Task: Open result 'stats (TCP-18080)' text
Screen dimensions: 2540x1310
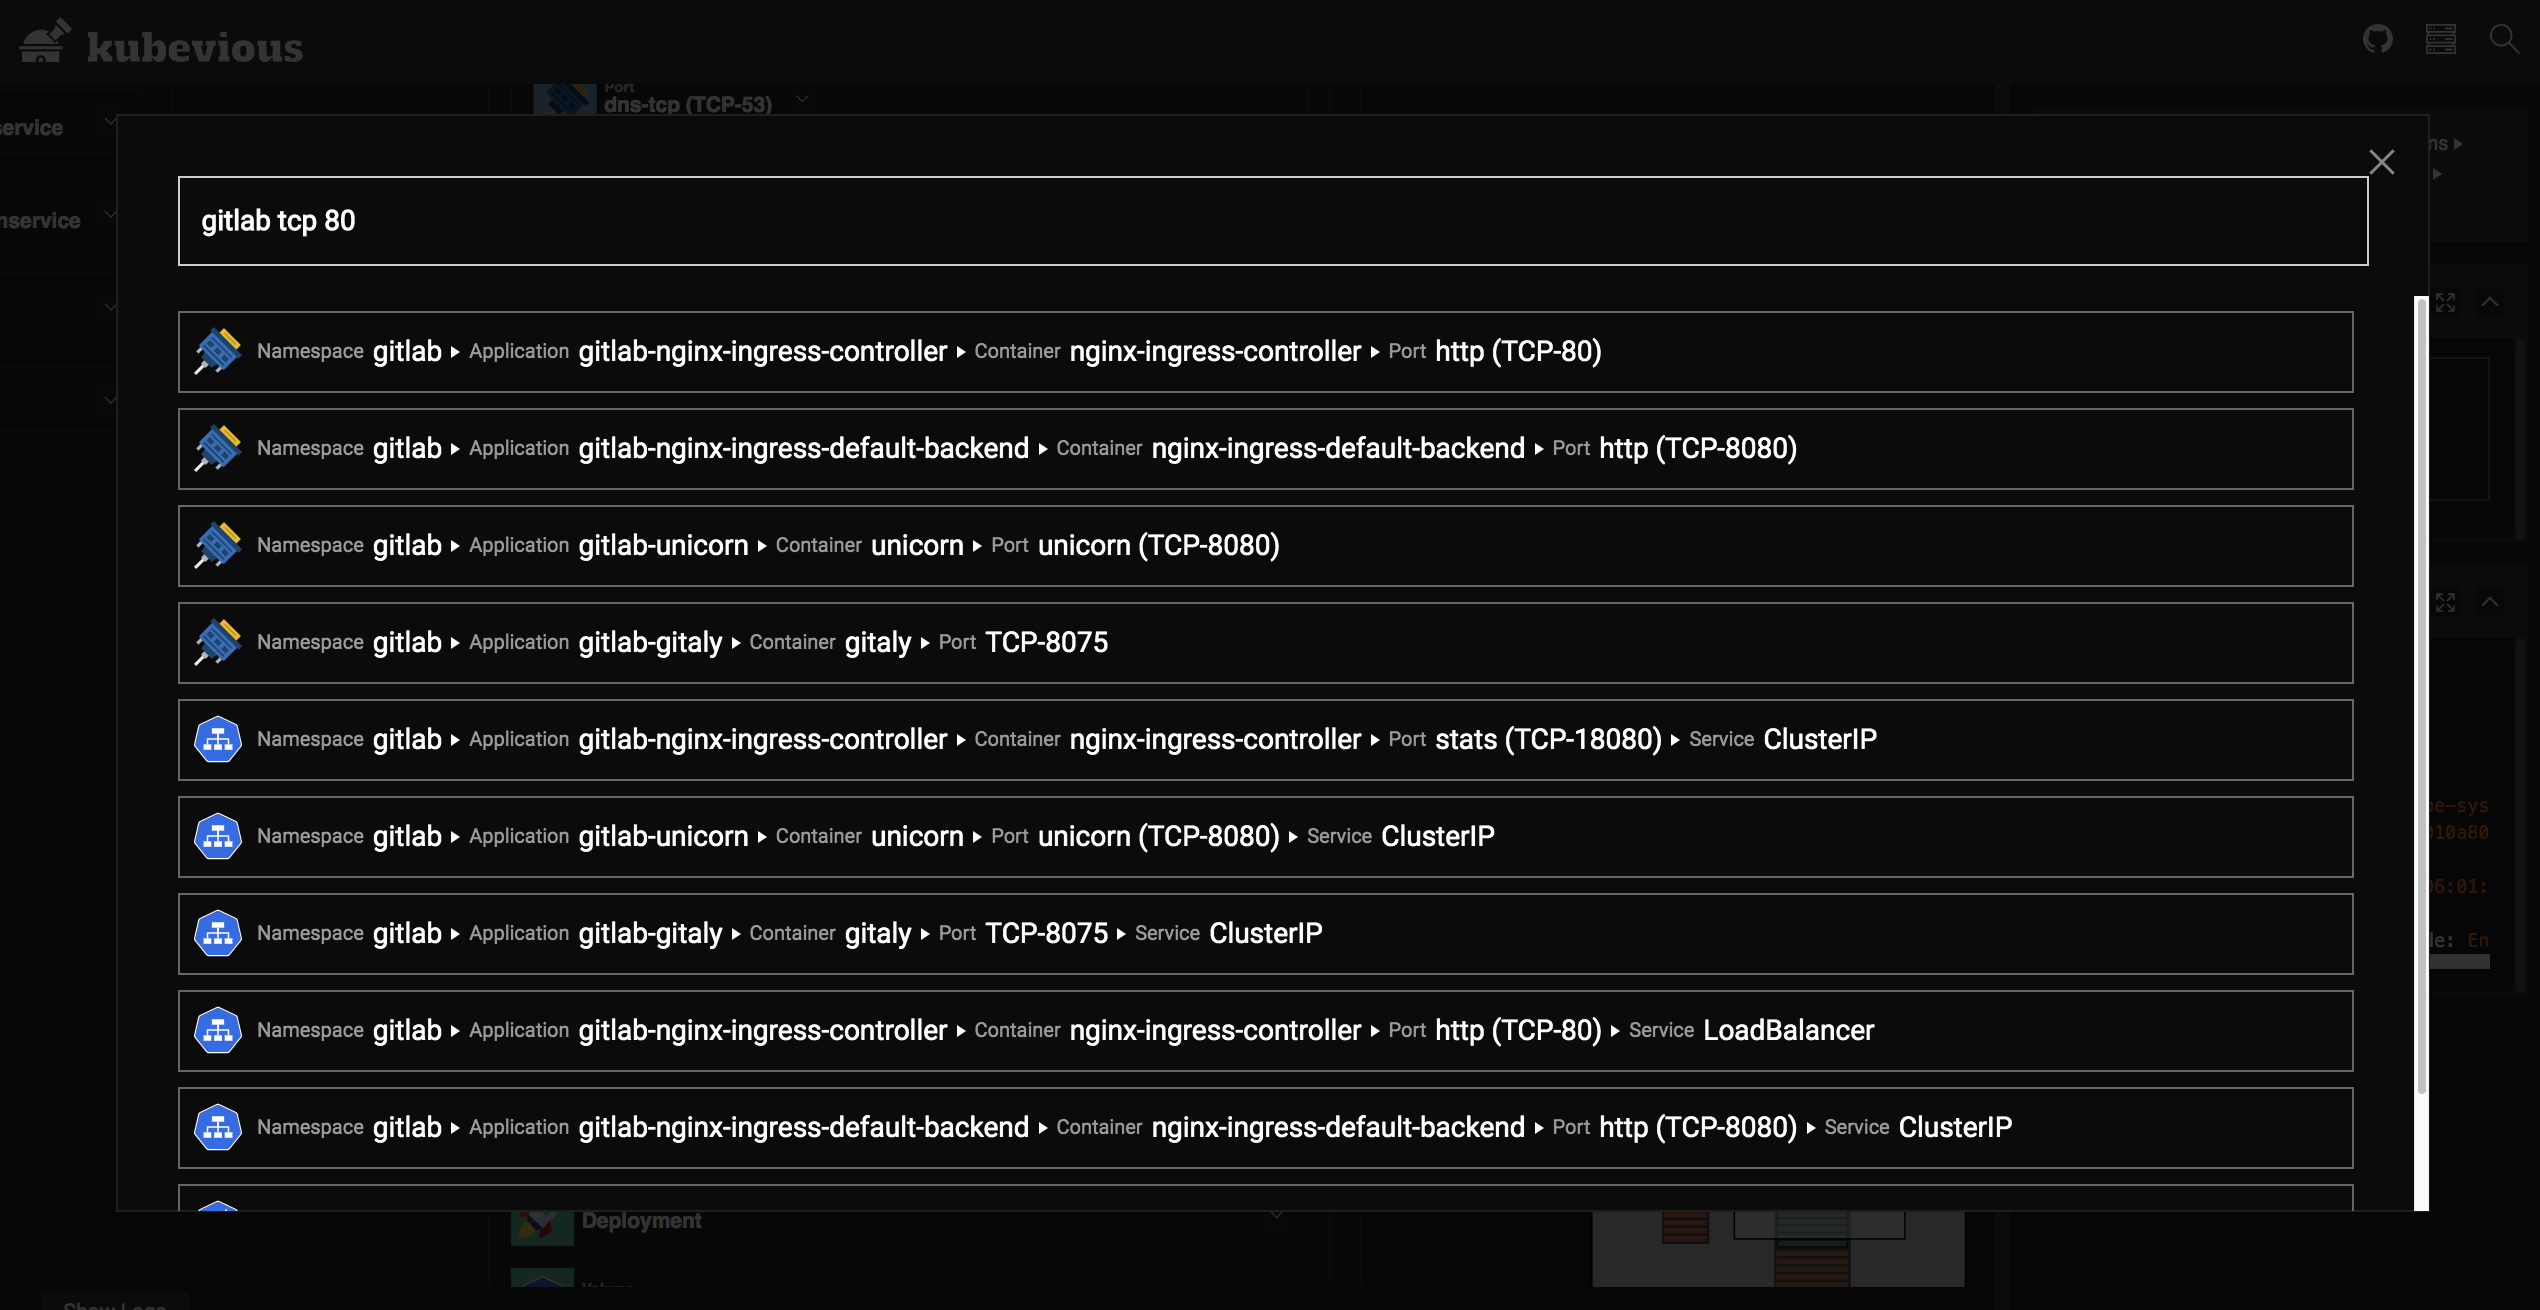Action: point(1548,739)
